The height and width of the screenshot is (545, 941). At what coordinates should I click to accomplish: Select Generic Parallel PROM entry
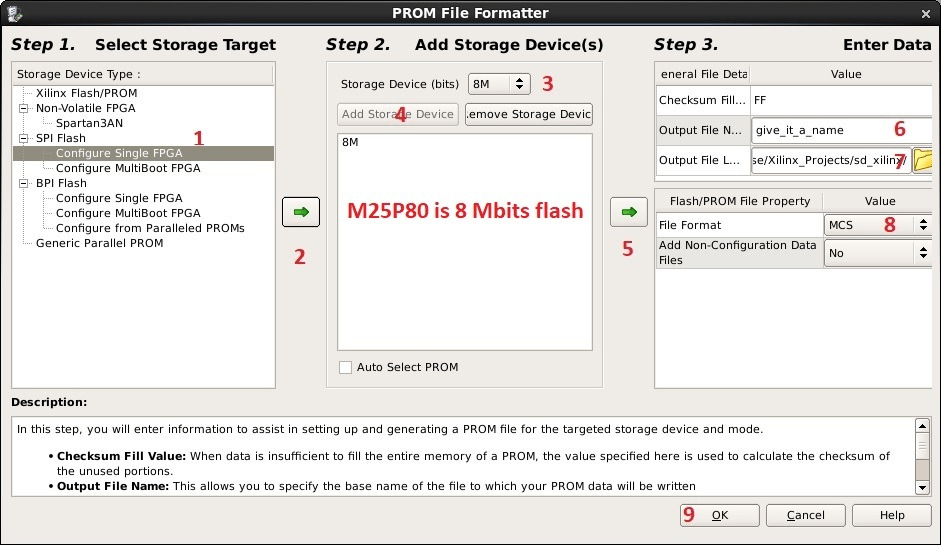[100, 243]
